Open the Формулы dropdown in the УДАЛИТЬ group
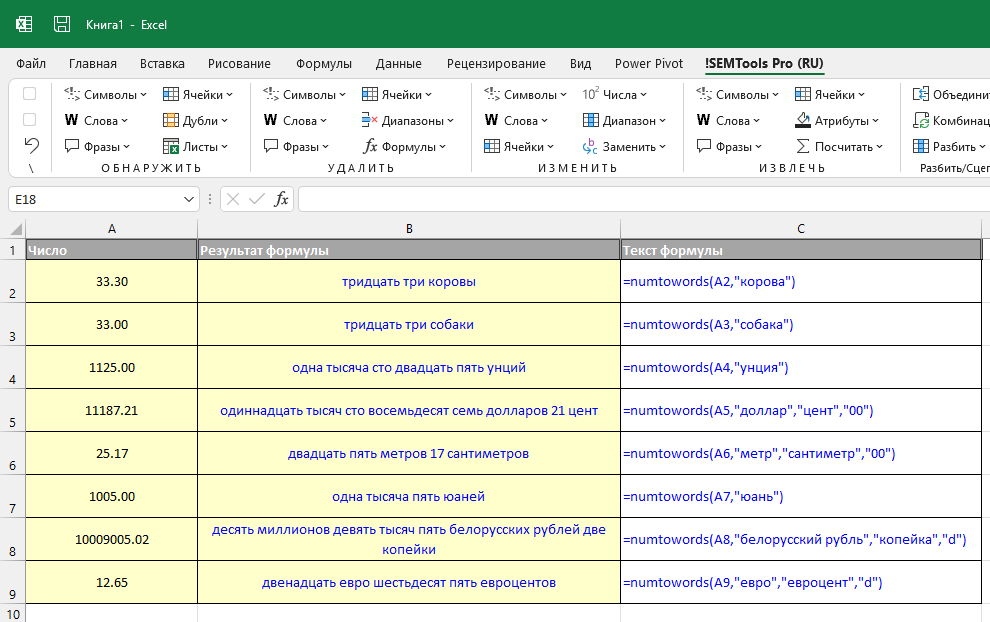Image resolution: width=990 pixels, height=622 pixels. pos(404,147)
